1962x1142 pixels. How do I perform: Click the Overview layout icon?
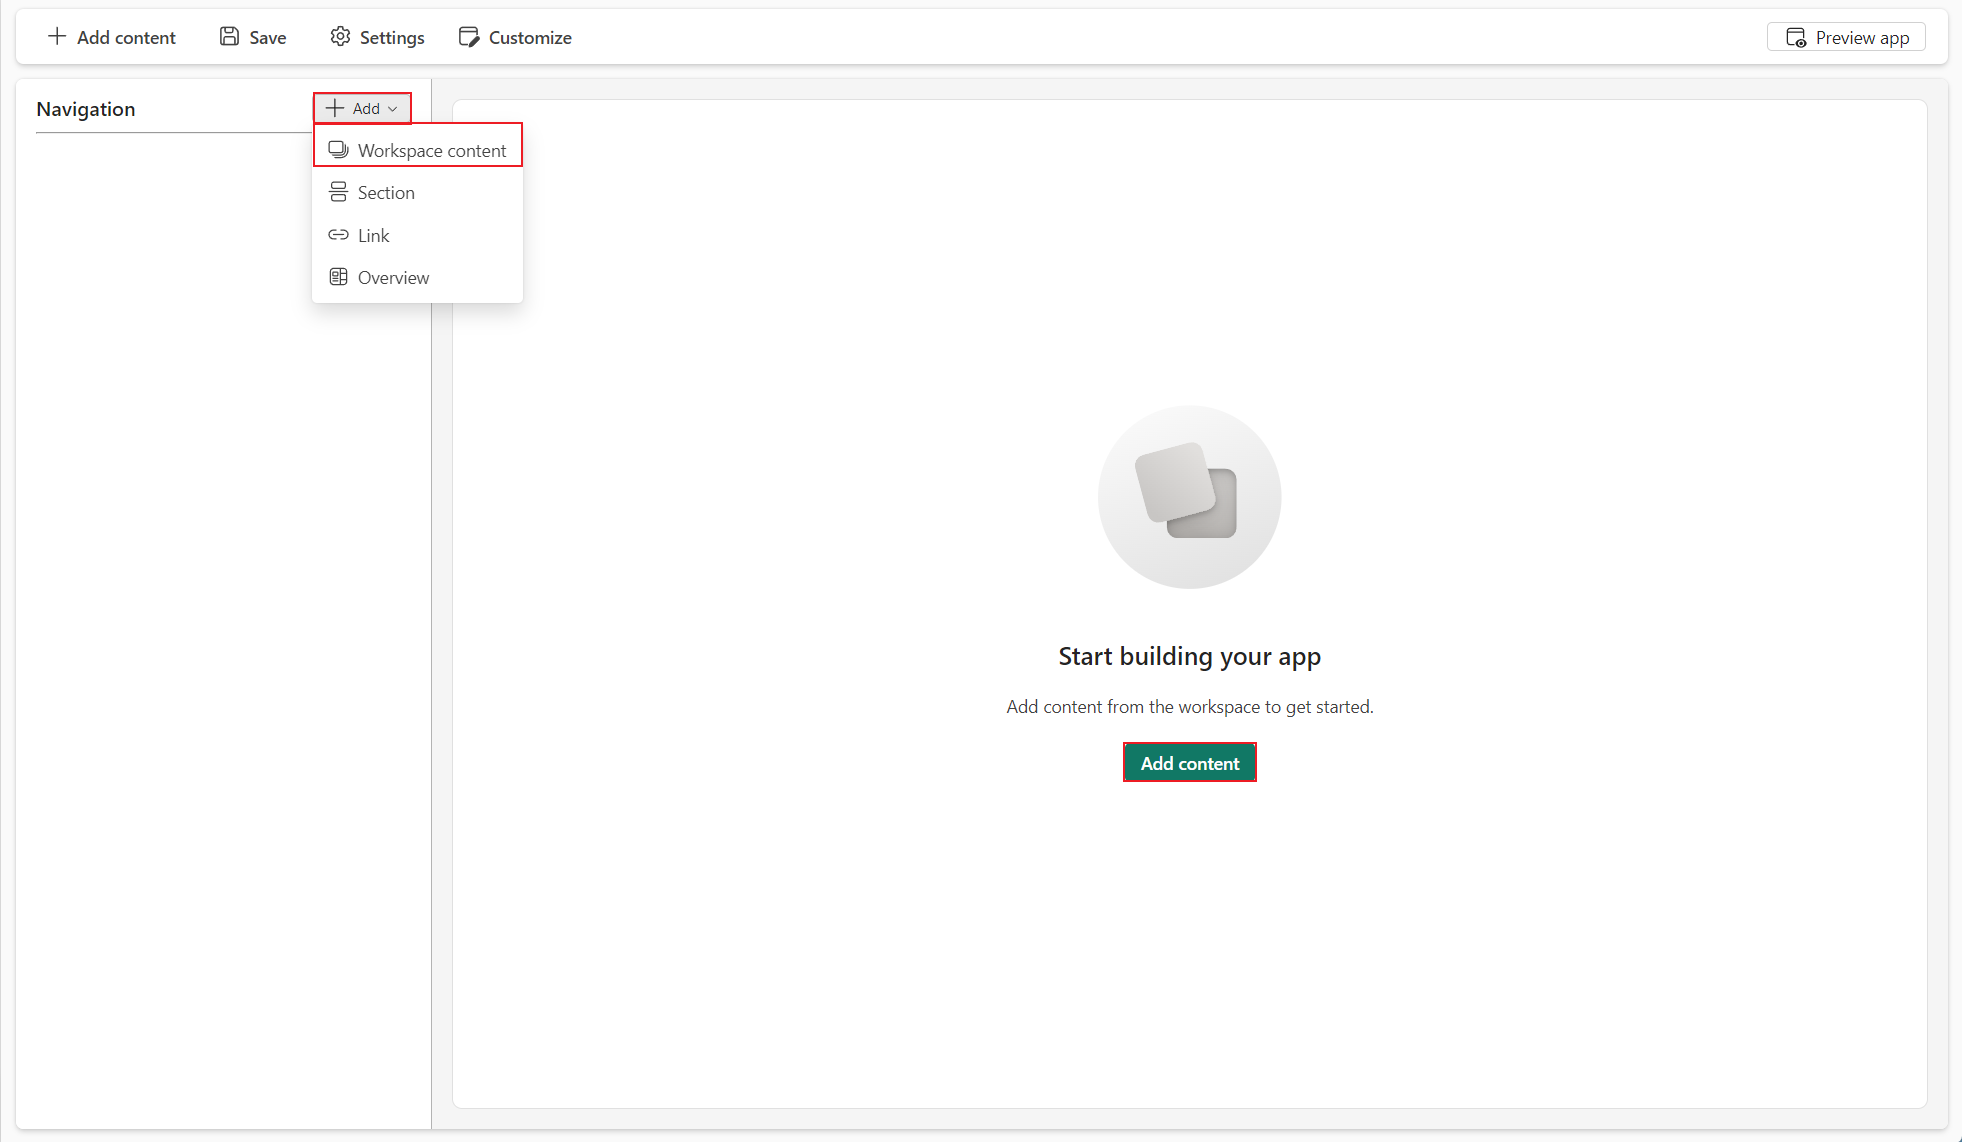(x=339, y=277)
